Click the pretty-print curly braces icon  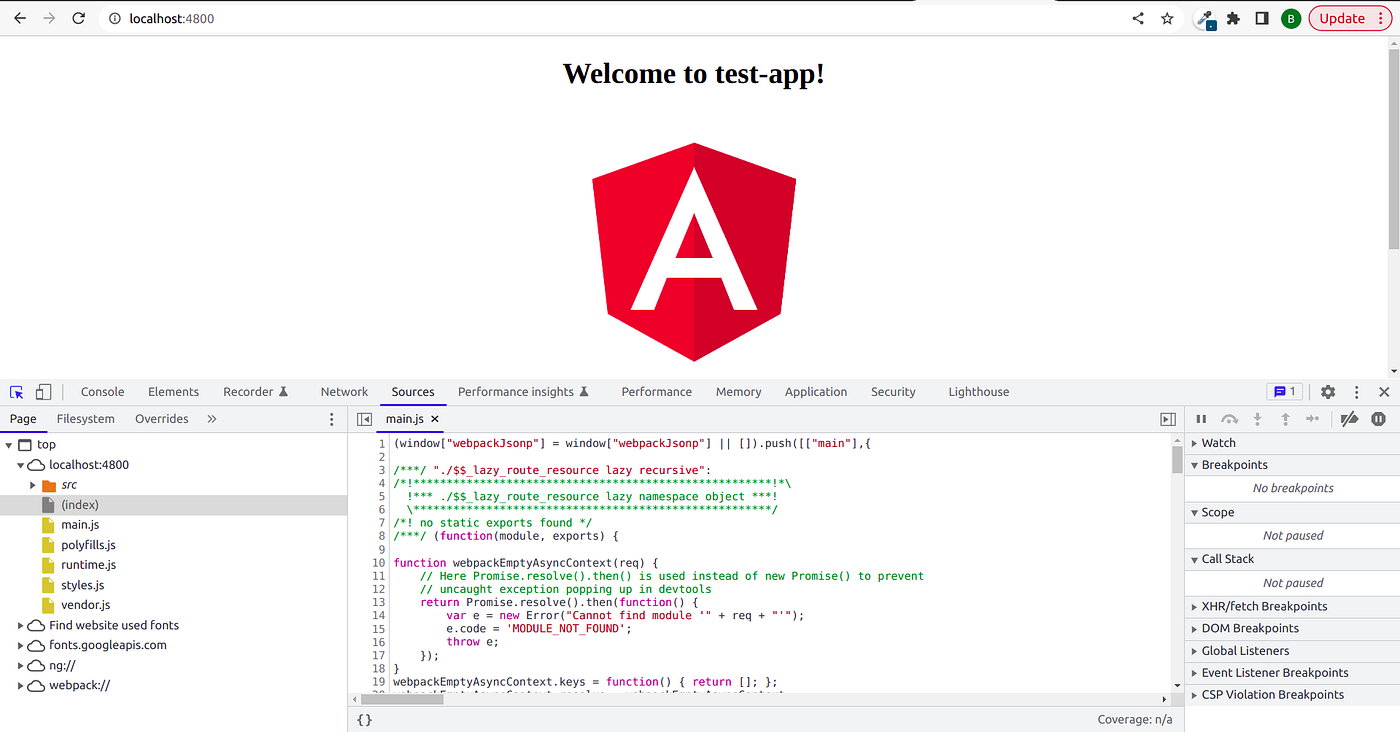[x=364, y=719]
